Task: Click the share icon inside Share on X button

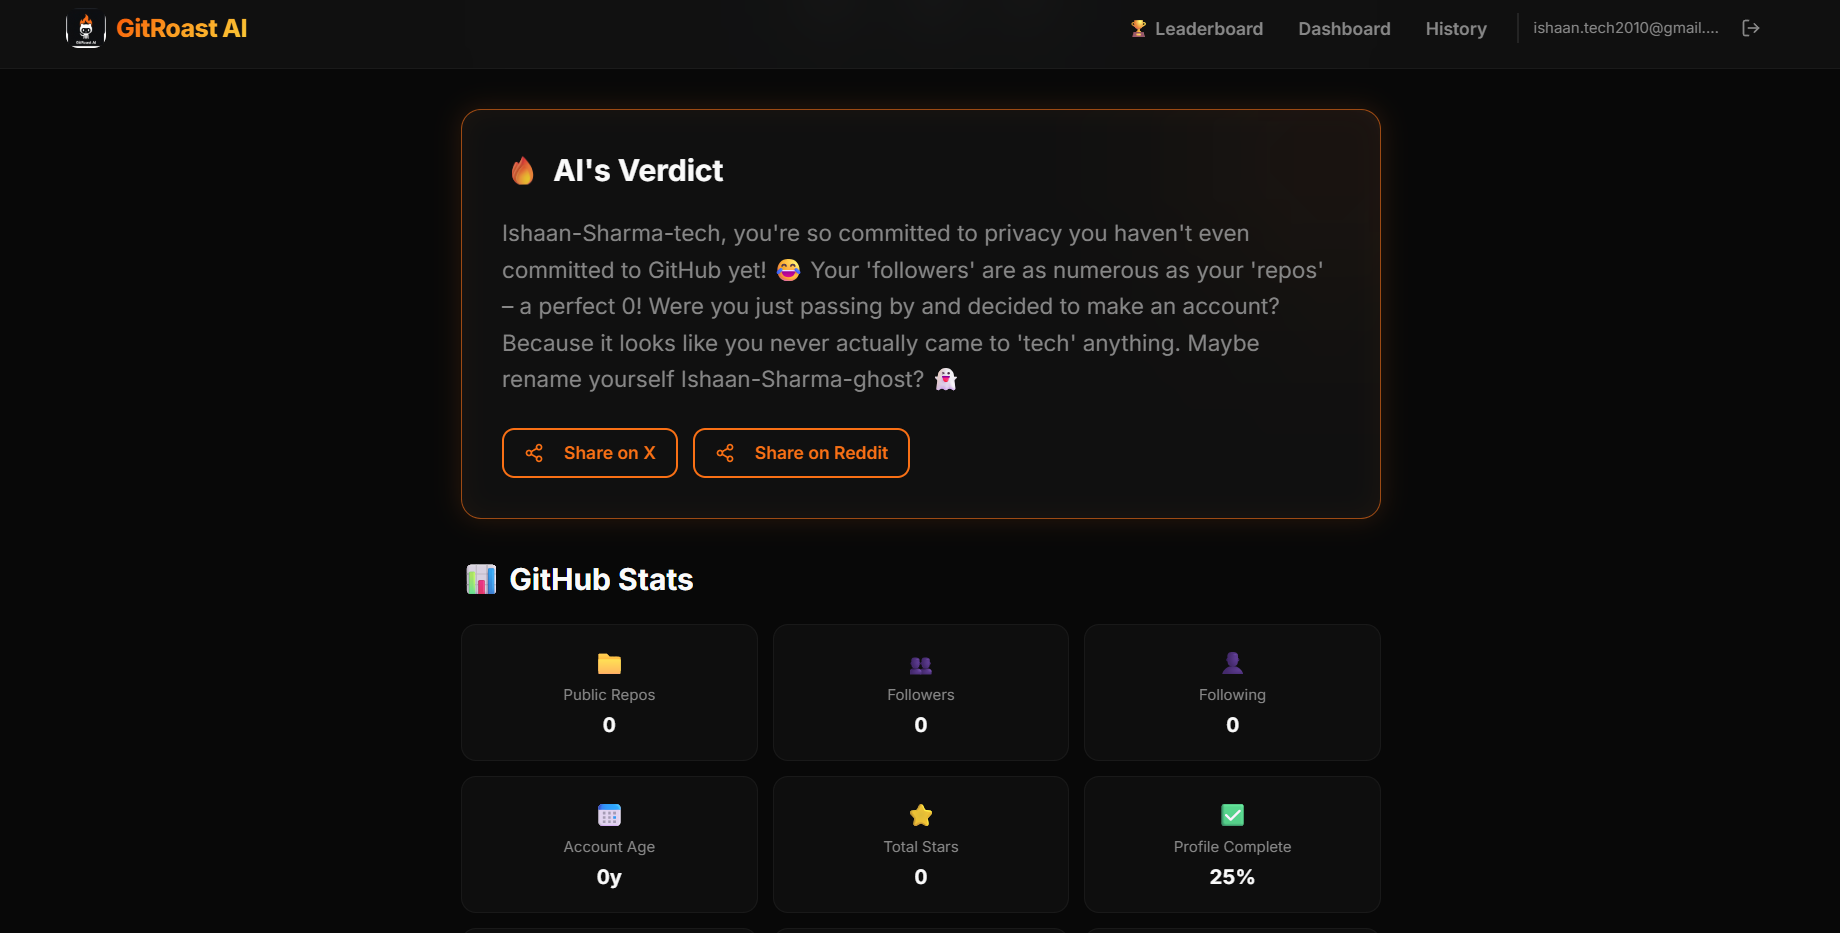Action: click(x=534, y=453)
